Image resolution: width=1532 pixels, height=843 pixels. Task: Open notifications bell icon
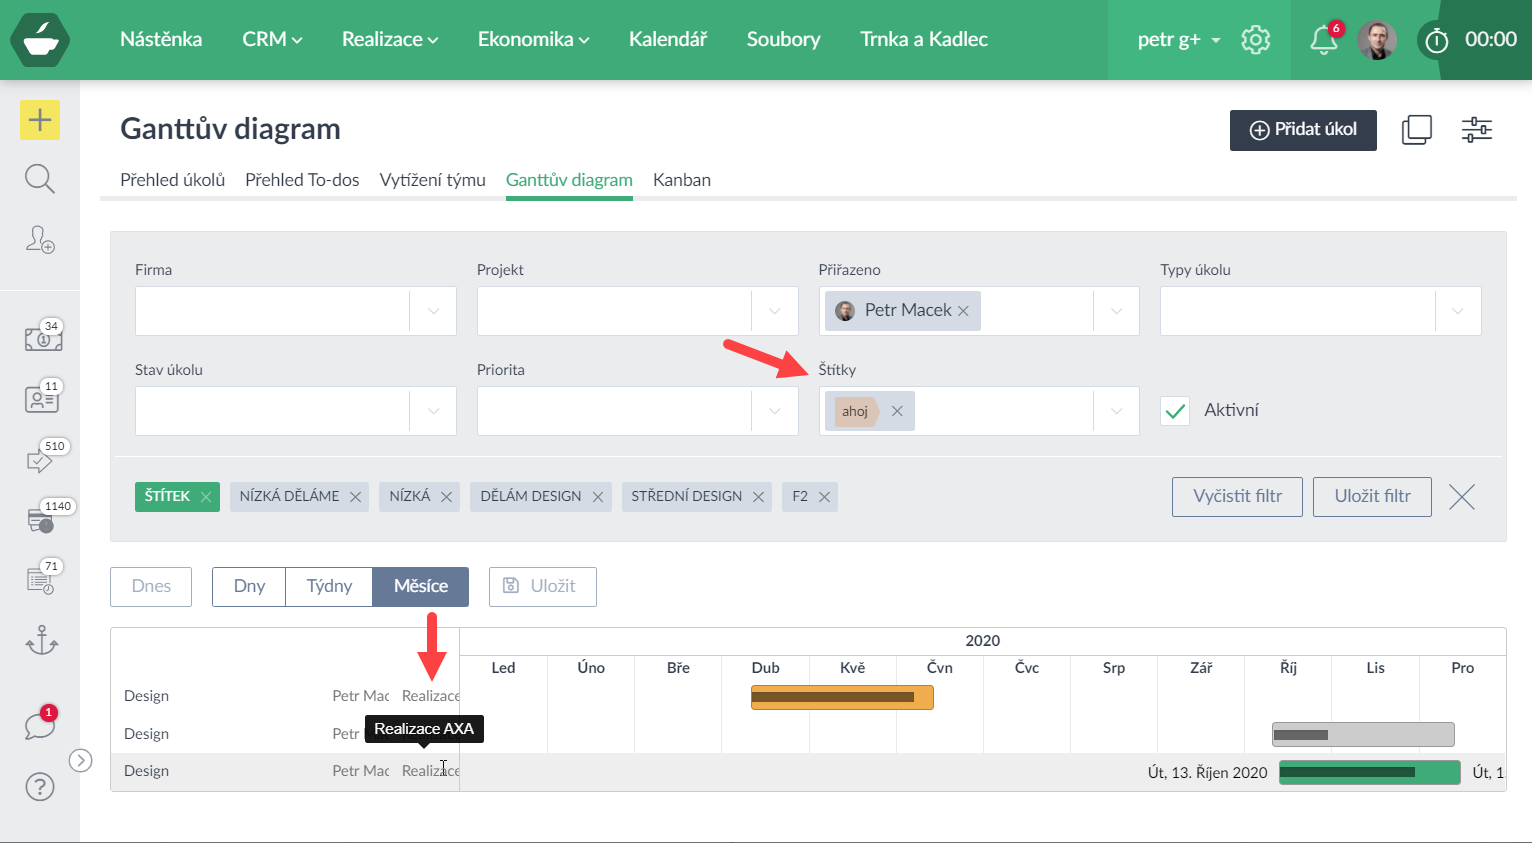(x=1323, y=40)
